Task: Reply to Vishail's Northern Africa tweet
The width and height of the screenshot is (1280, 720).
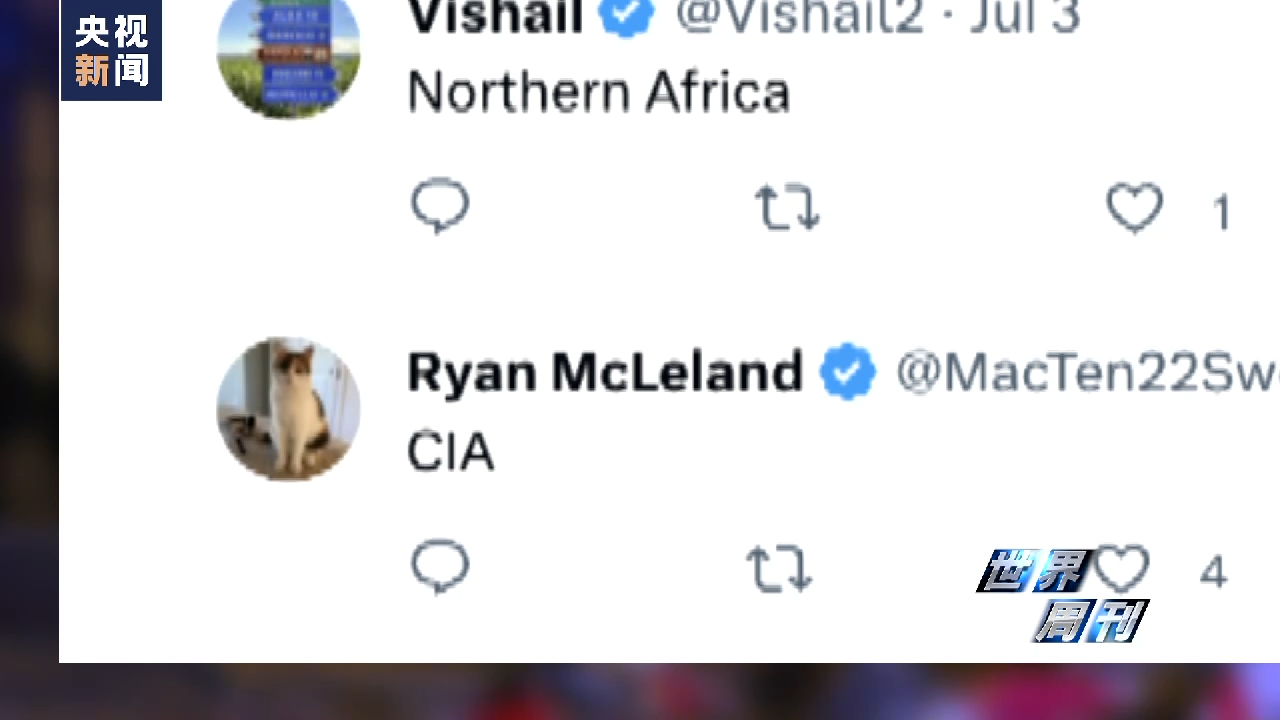Action: coord(440,206)
